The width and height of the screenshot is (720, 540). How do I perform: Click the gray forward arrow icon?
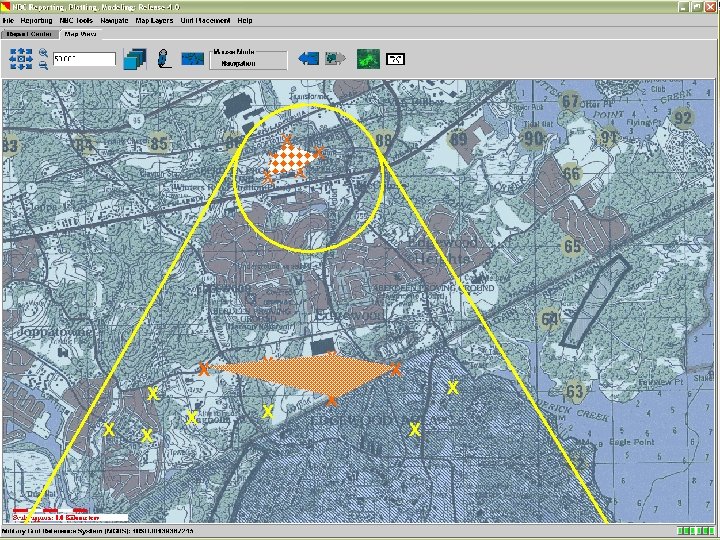click(x=335, y=58)
